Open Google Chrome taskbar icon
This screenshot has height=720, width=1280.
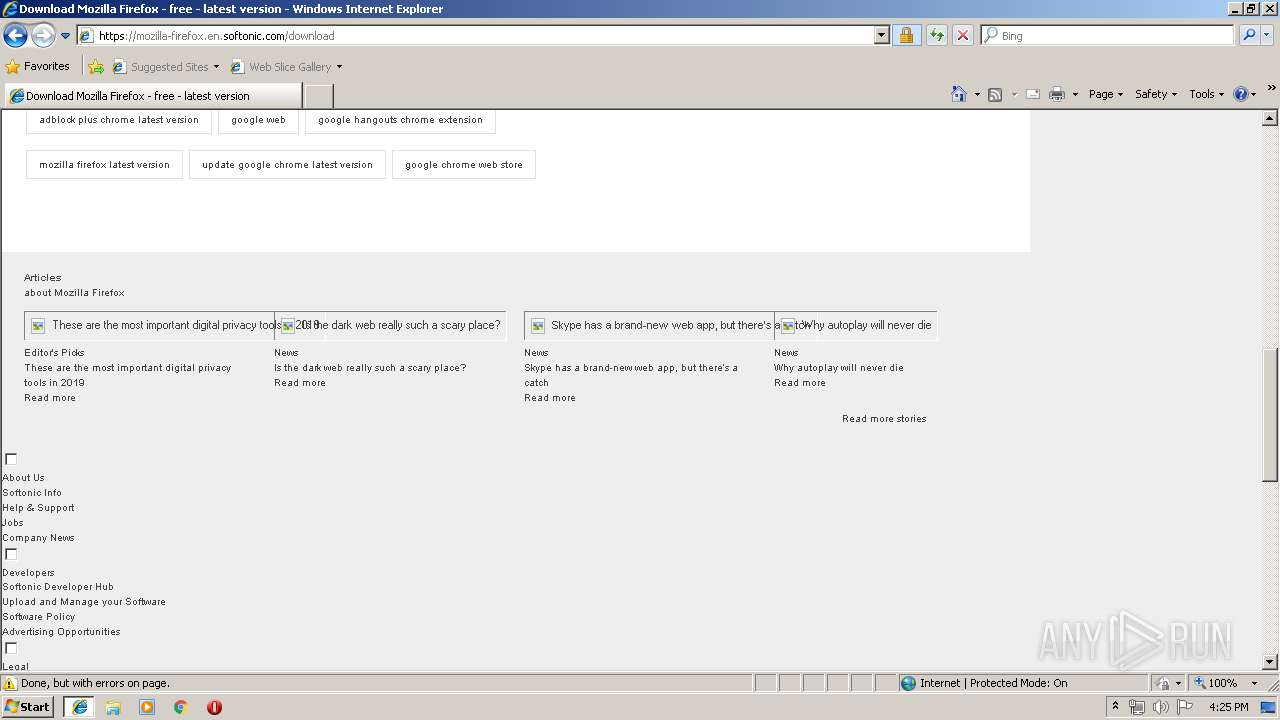click(181, 707)
